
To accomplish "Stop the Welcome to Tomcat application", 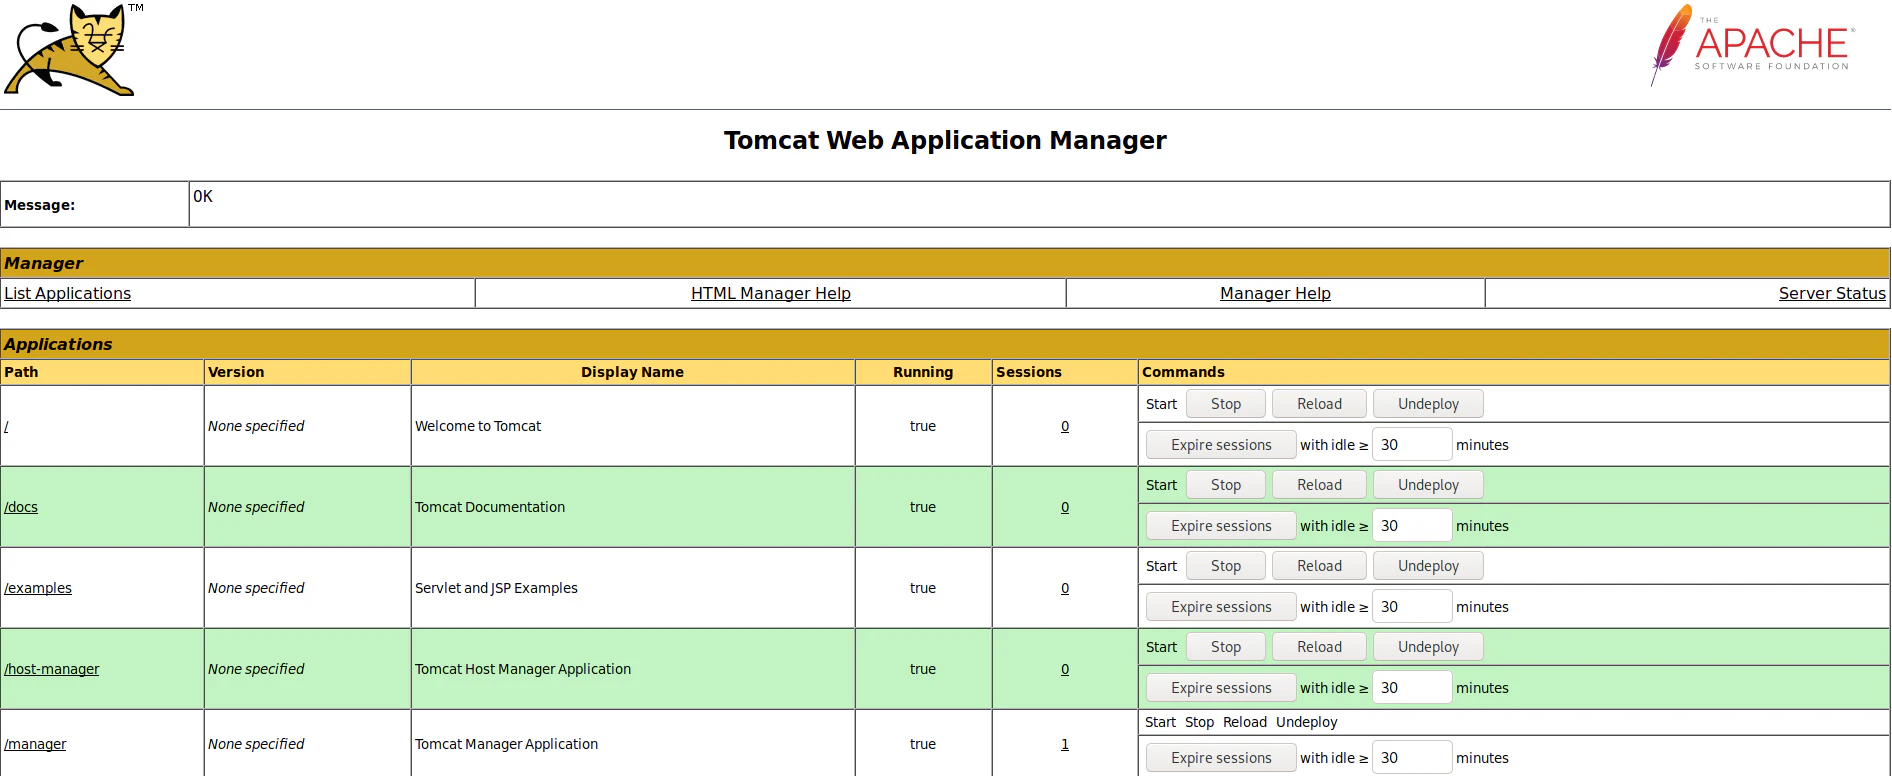I will [1226, 404].
